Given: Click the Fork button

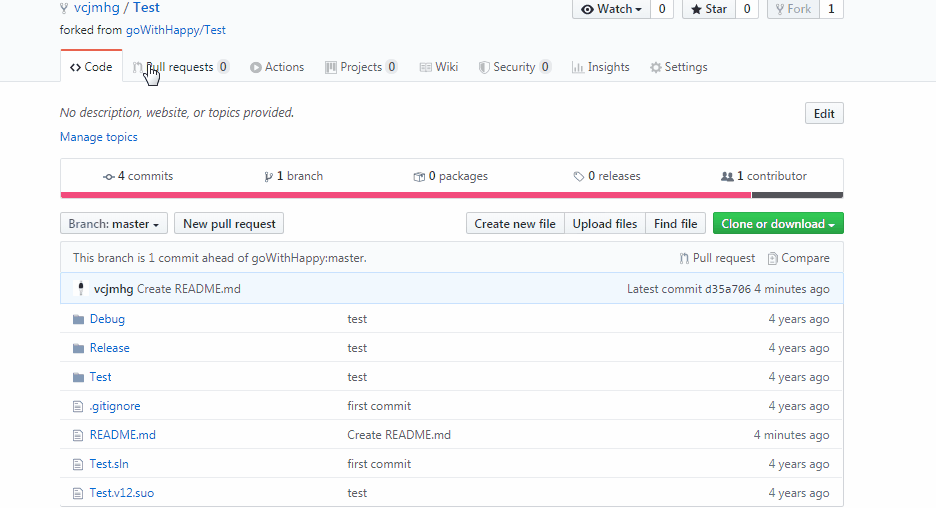Looking at the screenshot, I should [793, 9].
